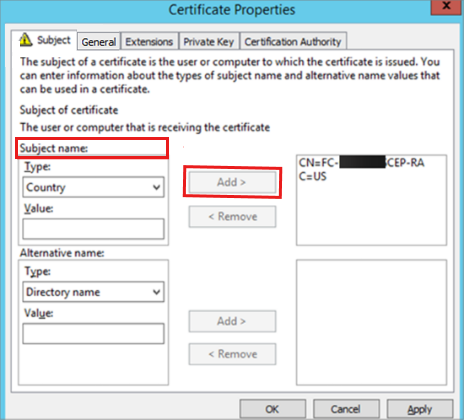Go to the Private Key tab
The height and width of the screenshot is (420, 464).
point(209,42)
